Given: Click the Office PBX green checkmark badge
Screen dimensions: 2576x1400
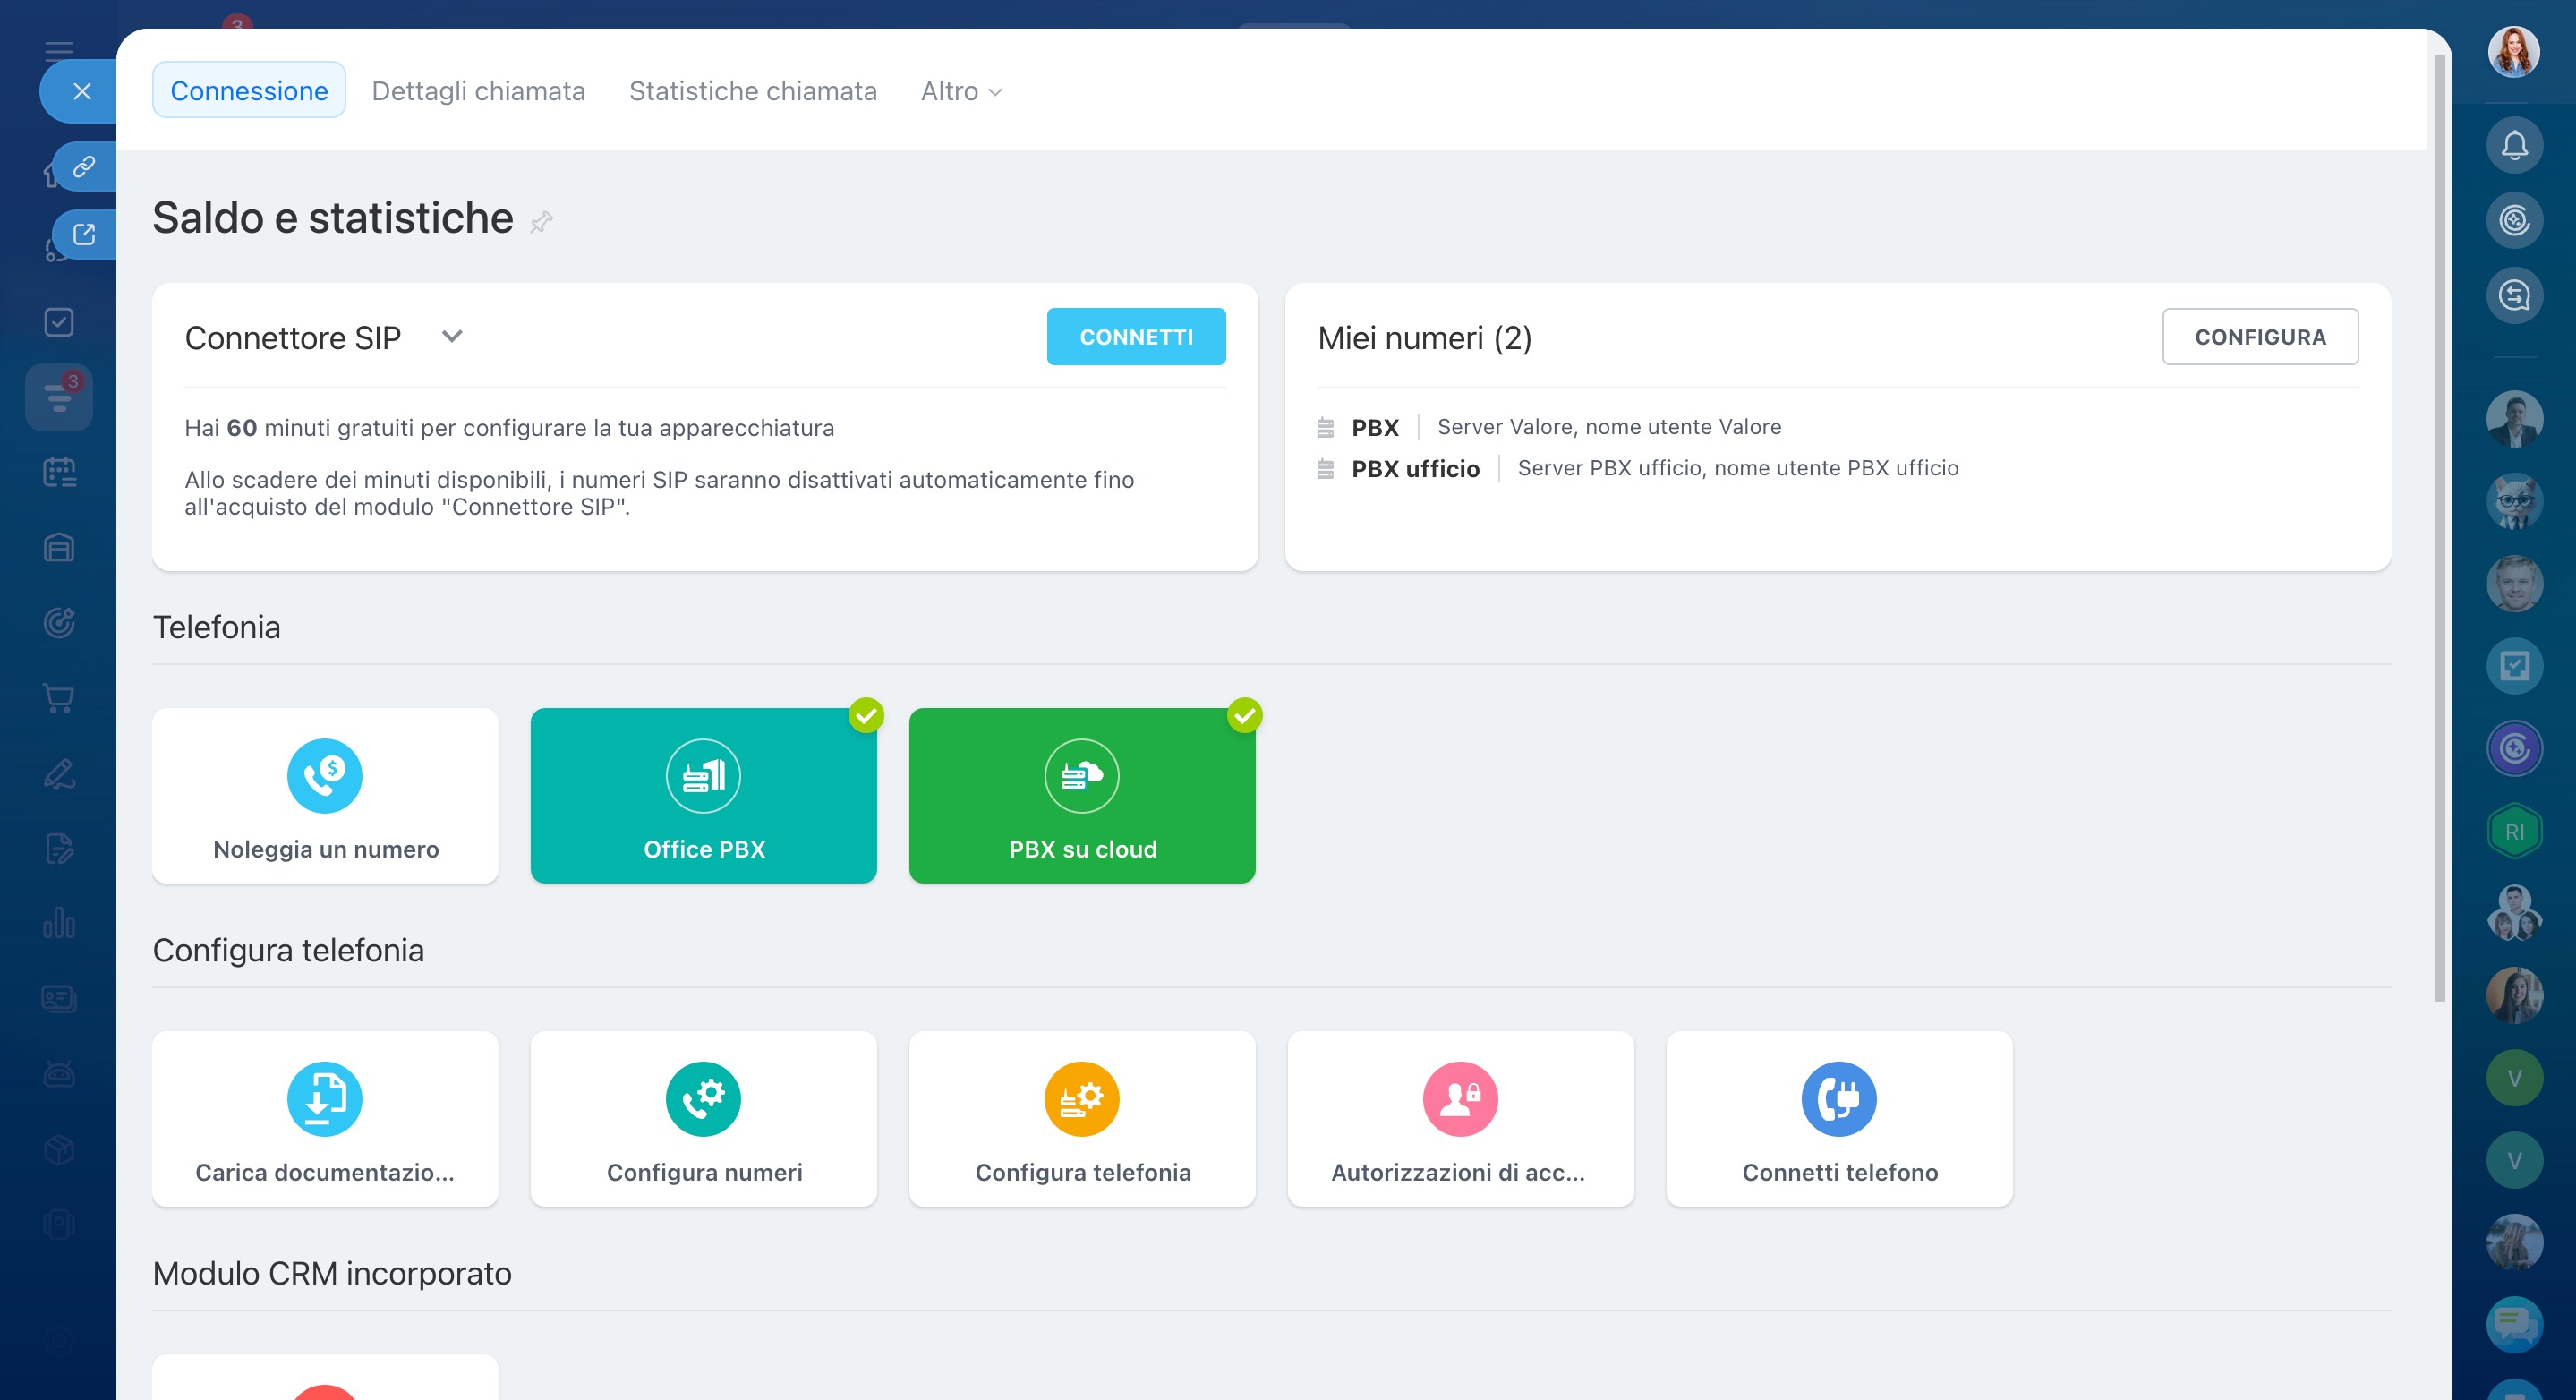Looking at the screenshot, I should coord(866,715).
